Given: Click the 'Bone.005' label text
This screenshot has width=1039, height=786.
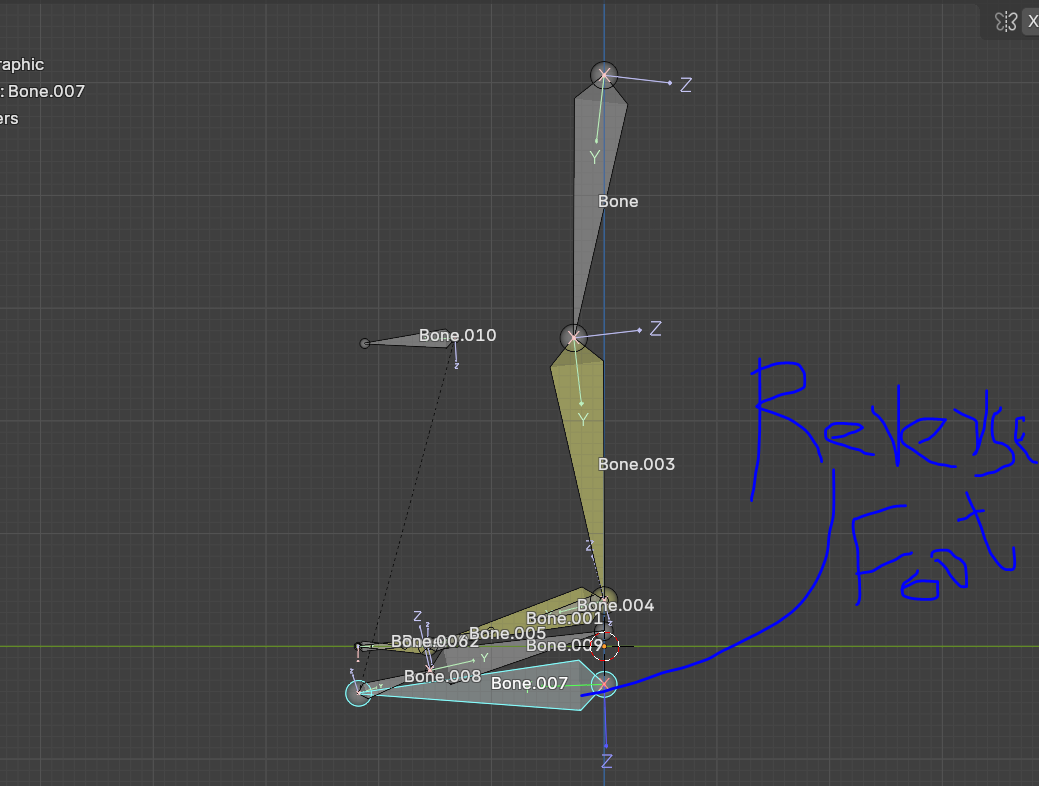Looking at the screenshot, I should (508, 634).
